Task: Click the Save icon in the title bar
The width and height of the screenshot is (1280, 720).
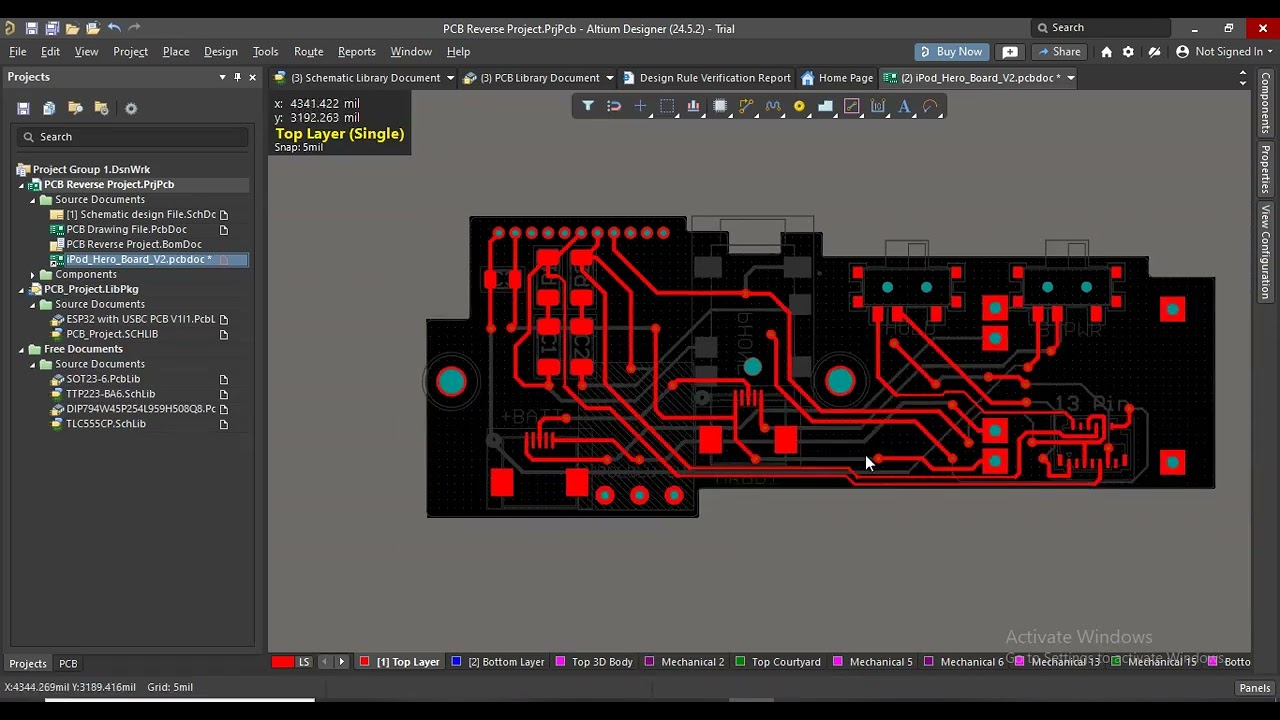Action: [x=31, y=28]
